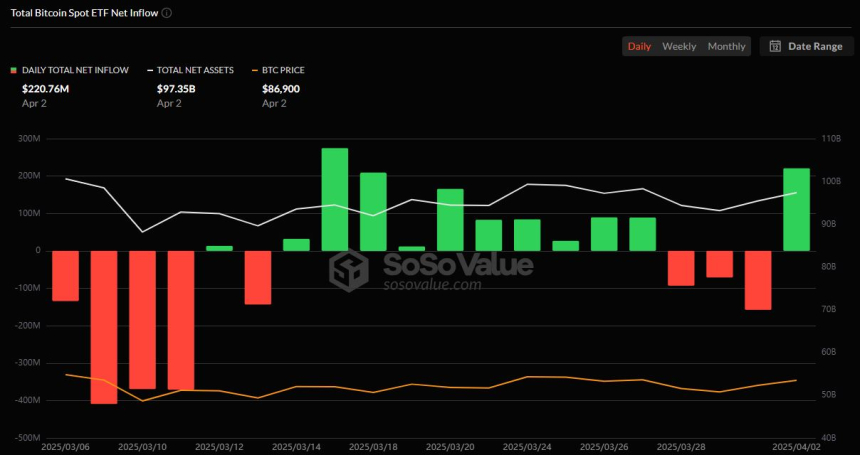Toggle the Total Net Assets white line legend
The height and width of the screenshot is (455, 860).
coord(190,70)
